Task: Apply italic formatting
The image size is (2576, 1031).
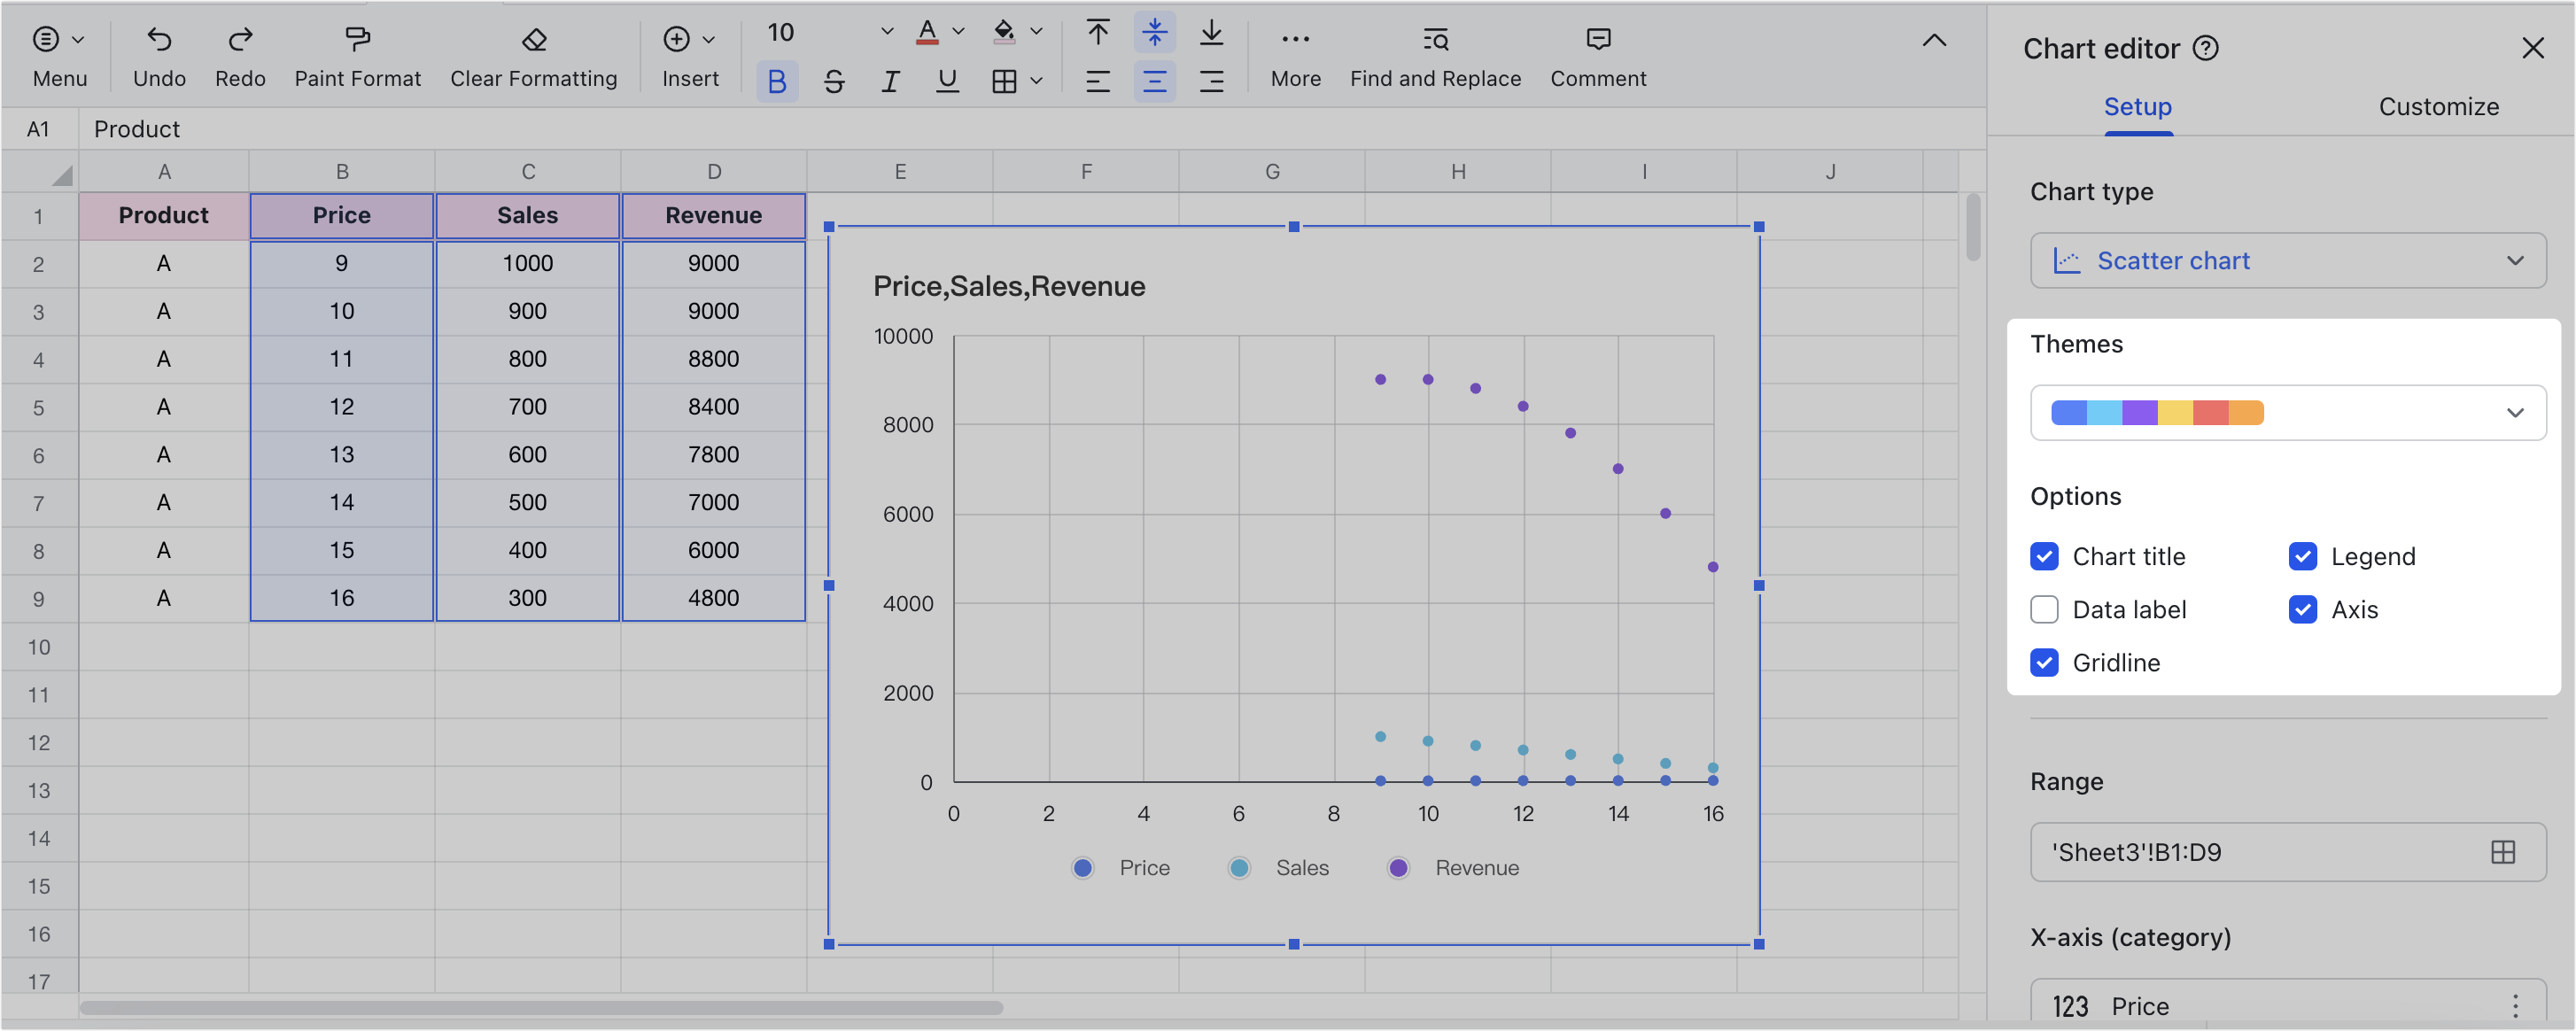Action: [890, 82]
